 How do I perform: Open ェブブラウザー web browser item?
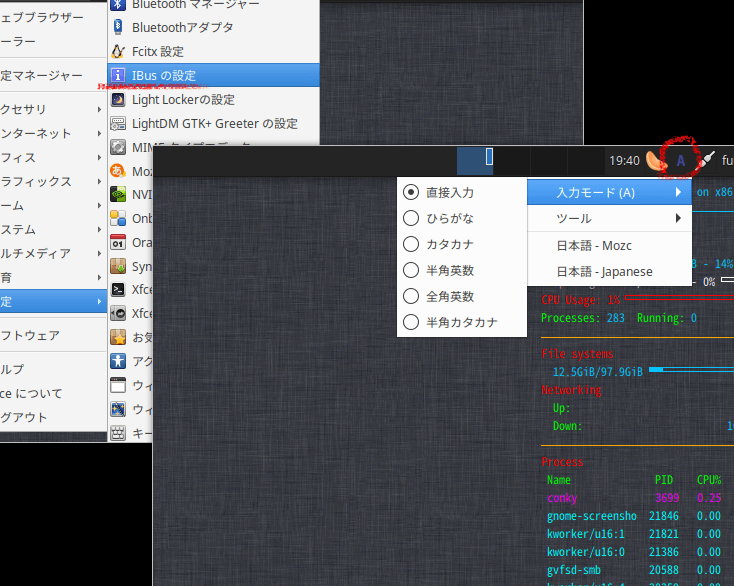point(53,17)
